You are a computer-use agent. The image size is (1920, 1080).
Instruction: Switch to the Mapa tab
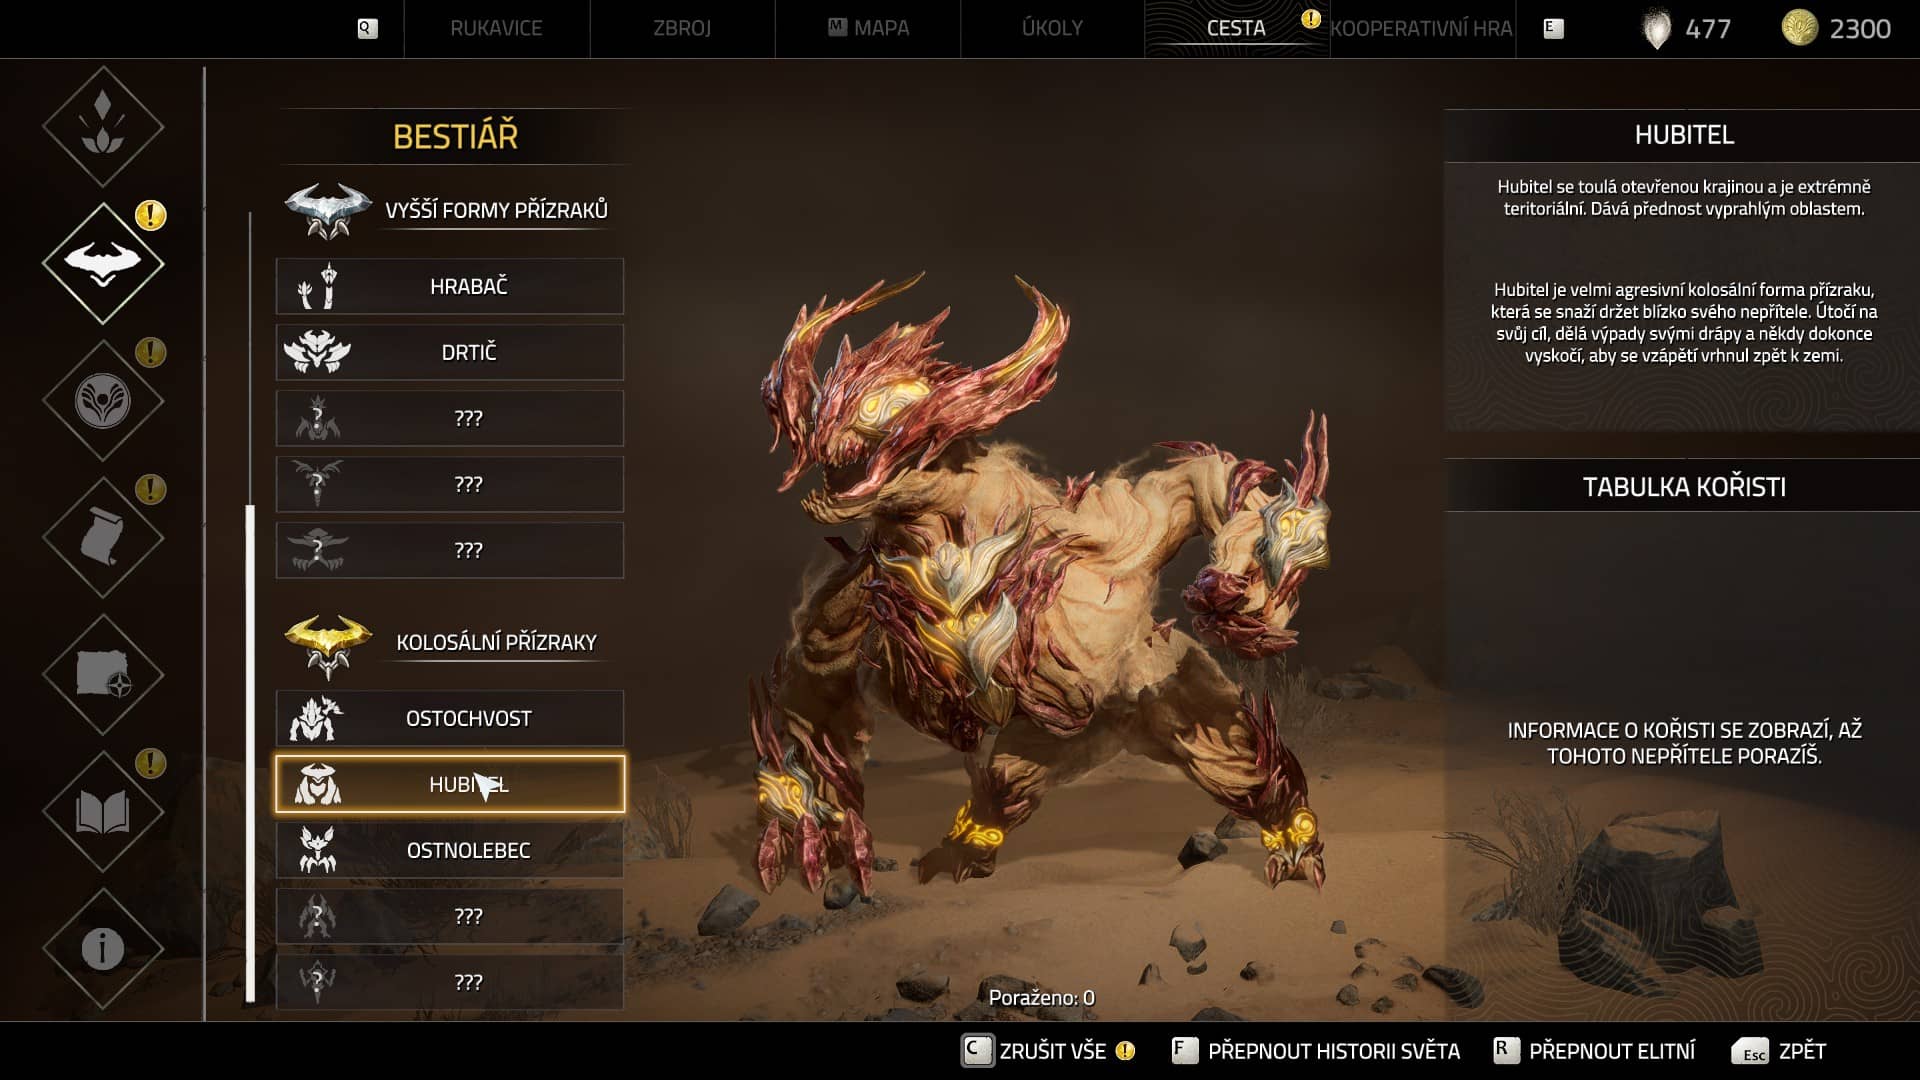(868, 28)
